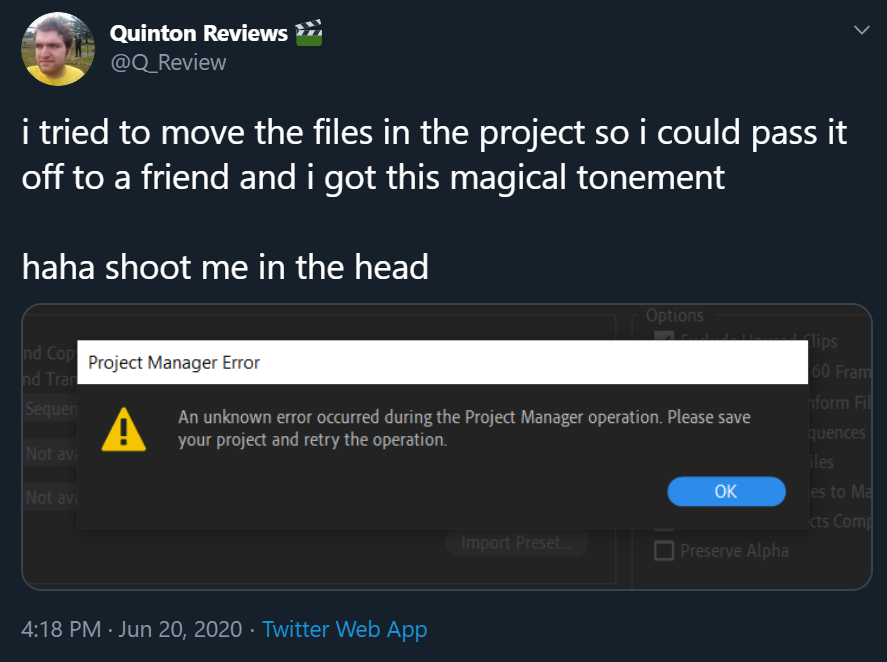This screenshot has width=887, height=662.
Task: Click the dimmed Sequence field behind dialog
Action: coord(50,409)
